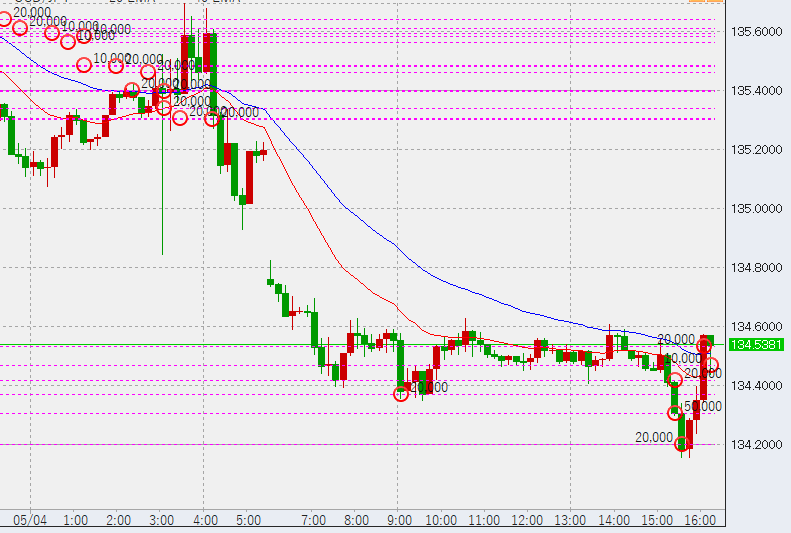Click the green 134.5381 current price tag

[x=756, y=345]
